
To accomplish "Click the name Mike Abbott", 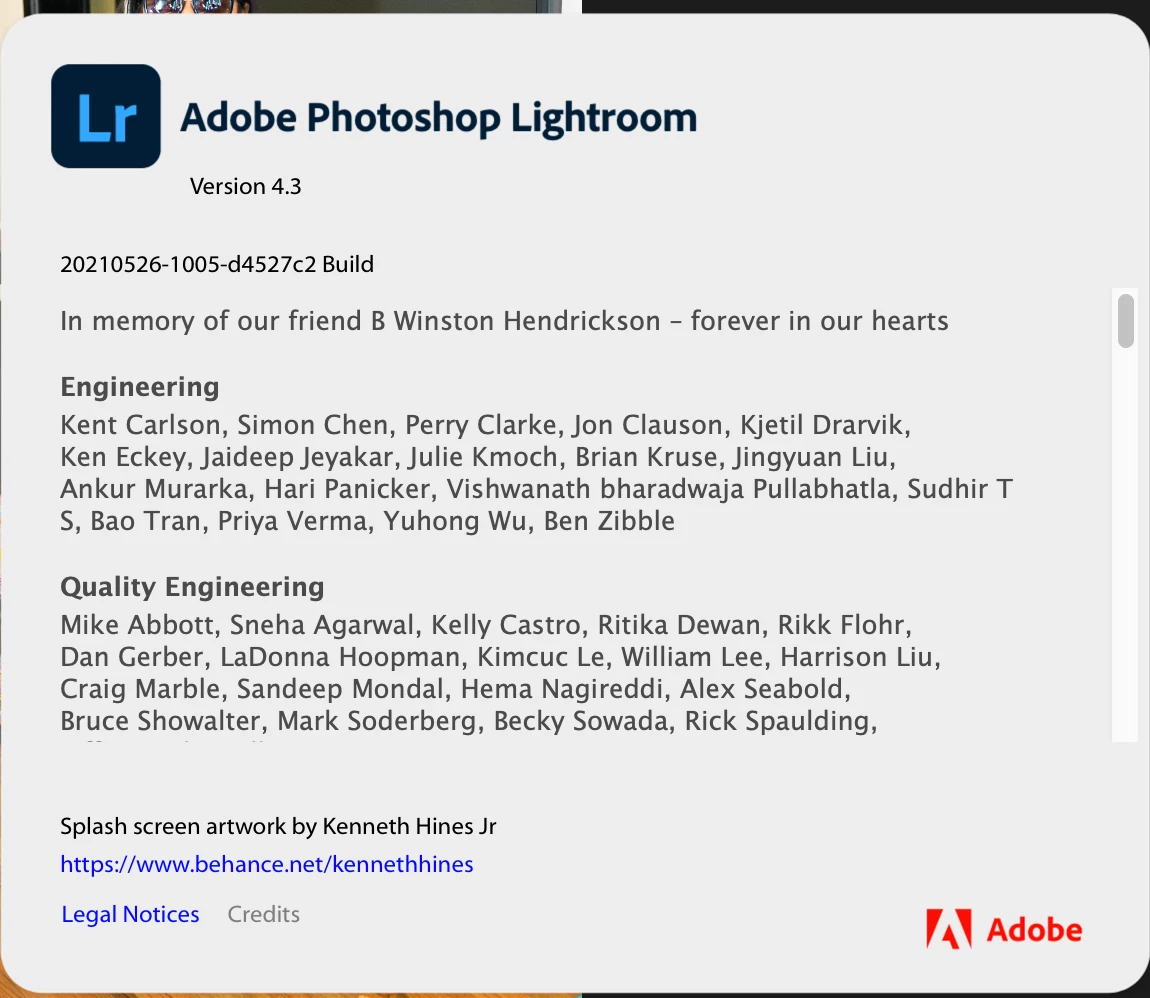I will coord(137,625).
